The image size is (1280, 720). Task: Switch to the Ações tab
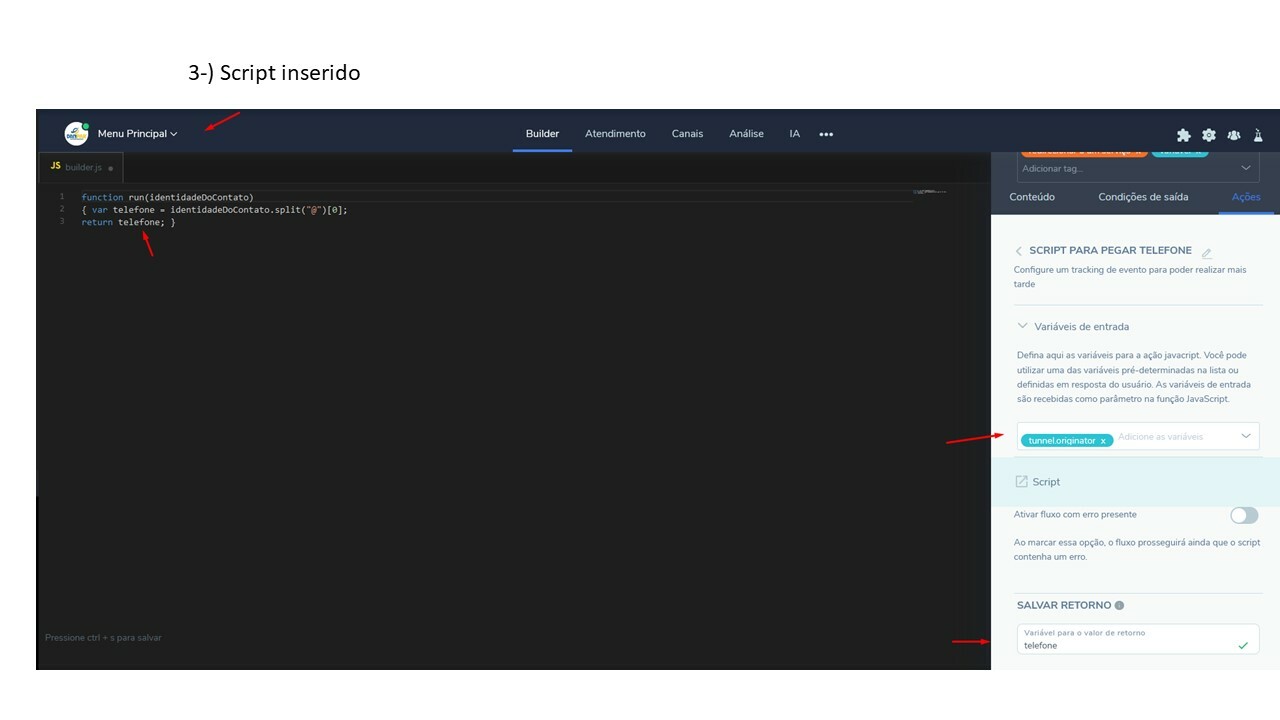[x=1246, y=197]
